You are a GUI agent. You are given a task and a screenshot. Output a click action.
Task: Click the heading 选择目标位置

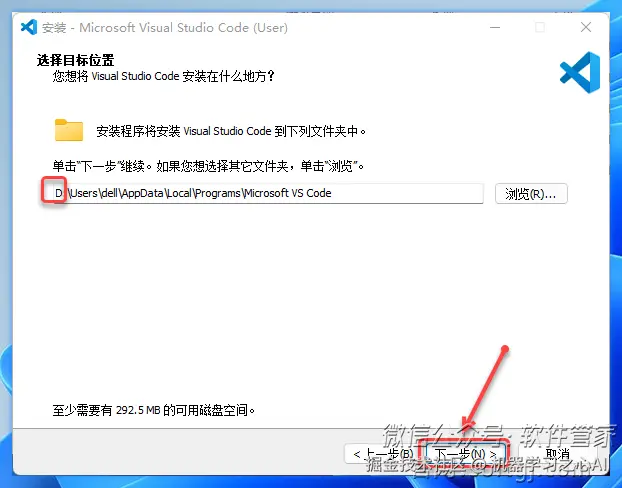coord(75,60)
